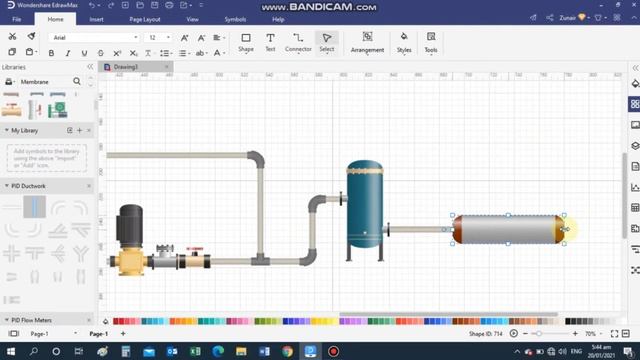Screen dimensions: 640x360
Task: Close the PID Ductwork library
Action: coord(89,186)
